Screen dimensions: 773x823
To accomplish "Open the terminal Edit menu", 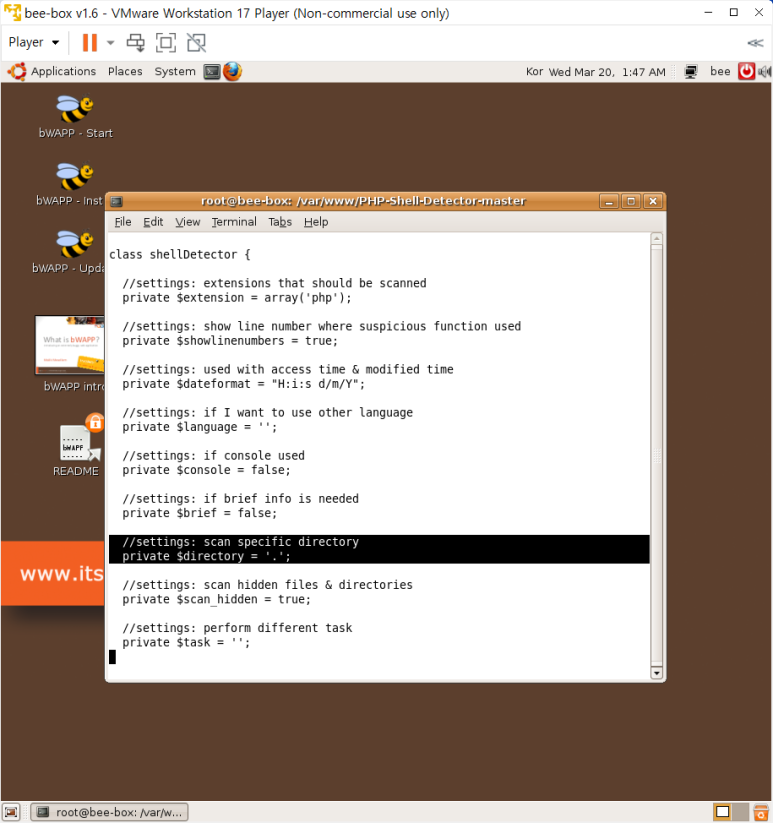I will point(153,222).
